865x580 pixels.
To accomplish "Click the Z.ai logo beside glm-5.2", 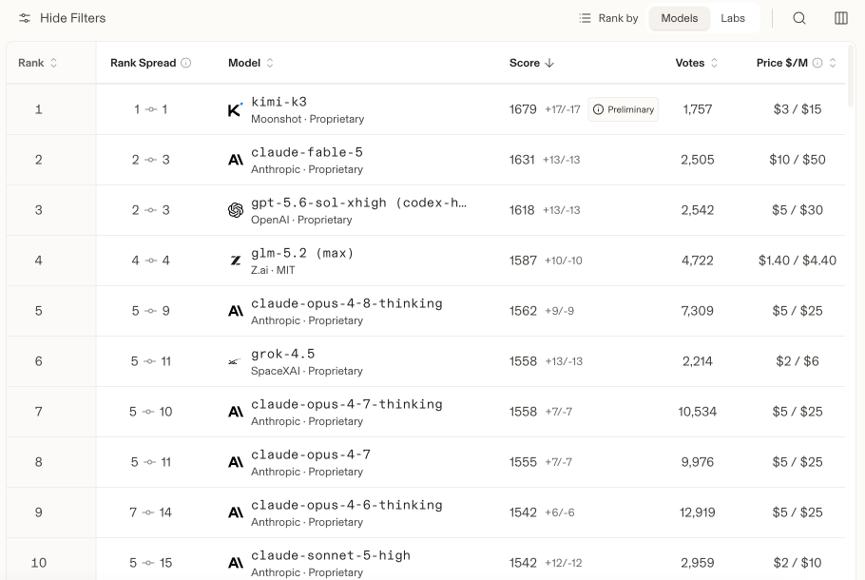I will 236,260.
